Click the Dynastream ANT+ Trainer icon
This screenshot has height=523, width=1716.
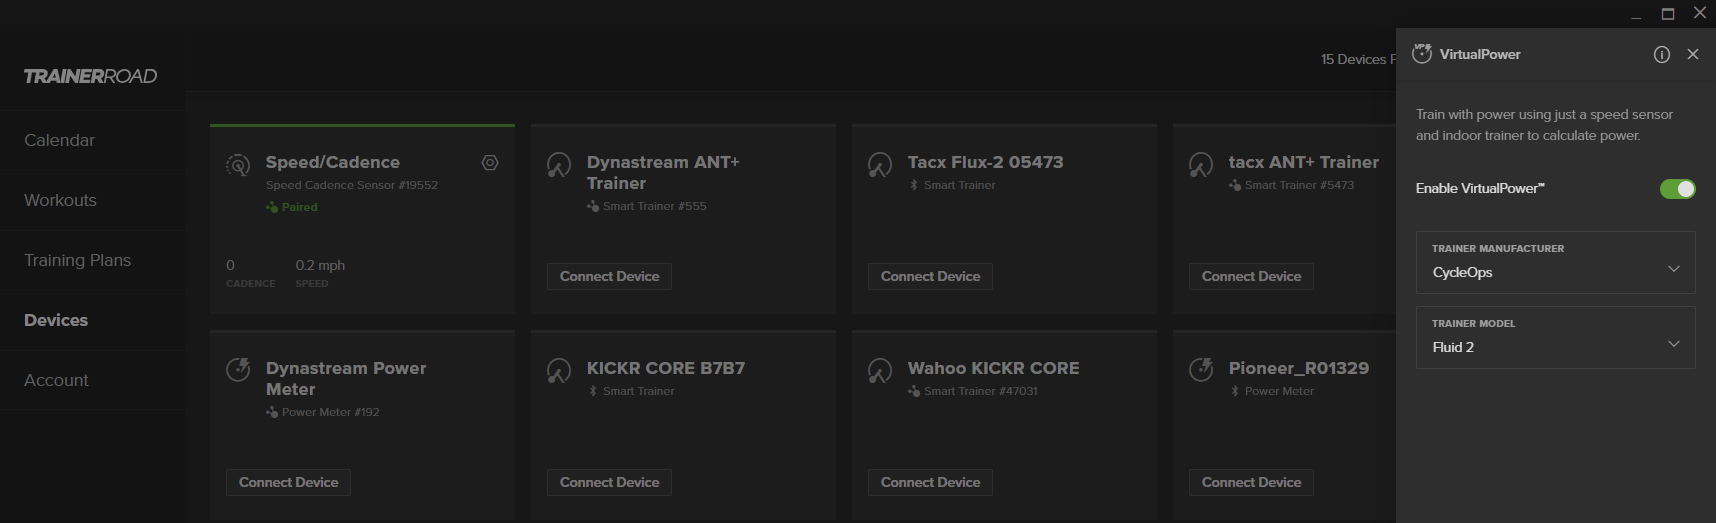click(x=559, y=165)
